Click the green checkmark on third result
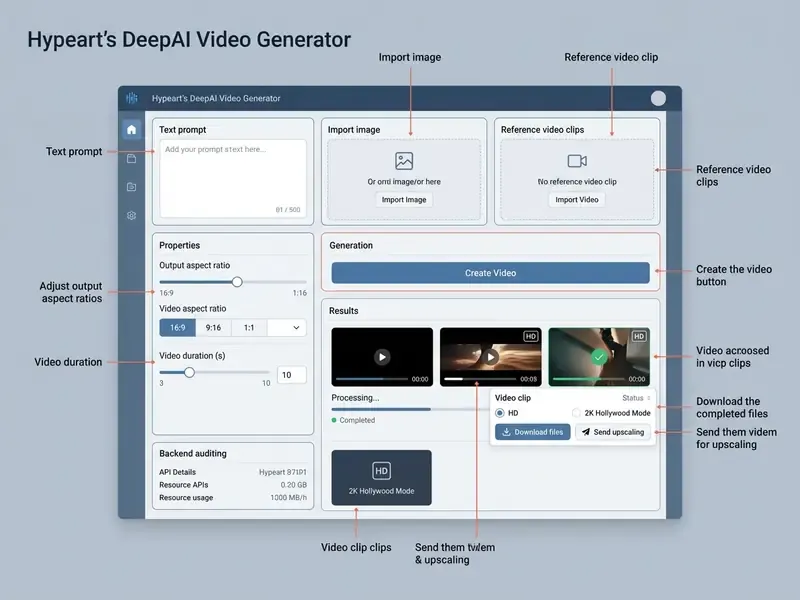 point(599,357)
